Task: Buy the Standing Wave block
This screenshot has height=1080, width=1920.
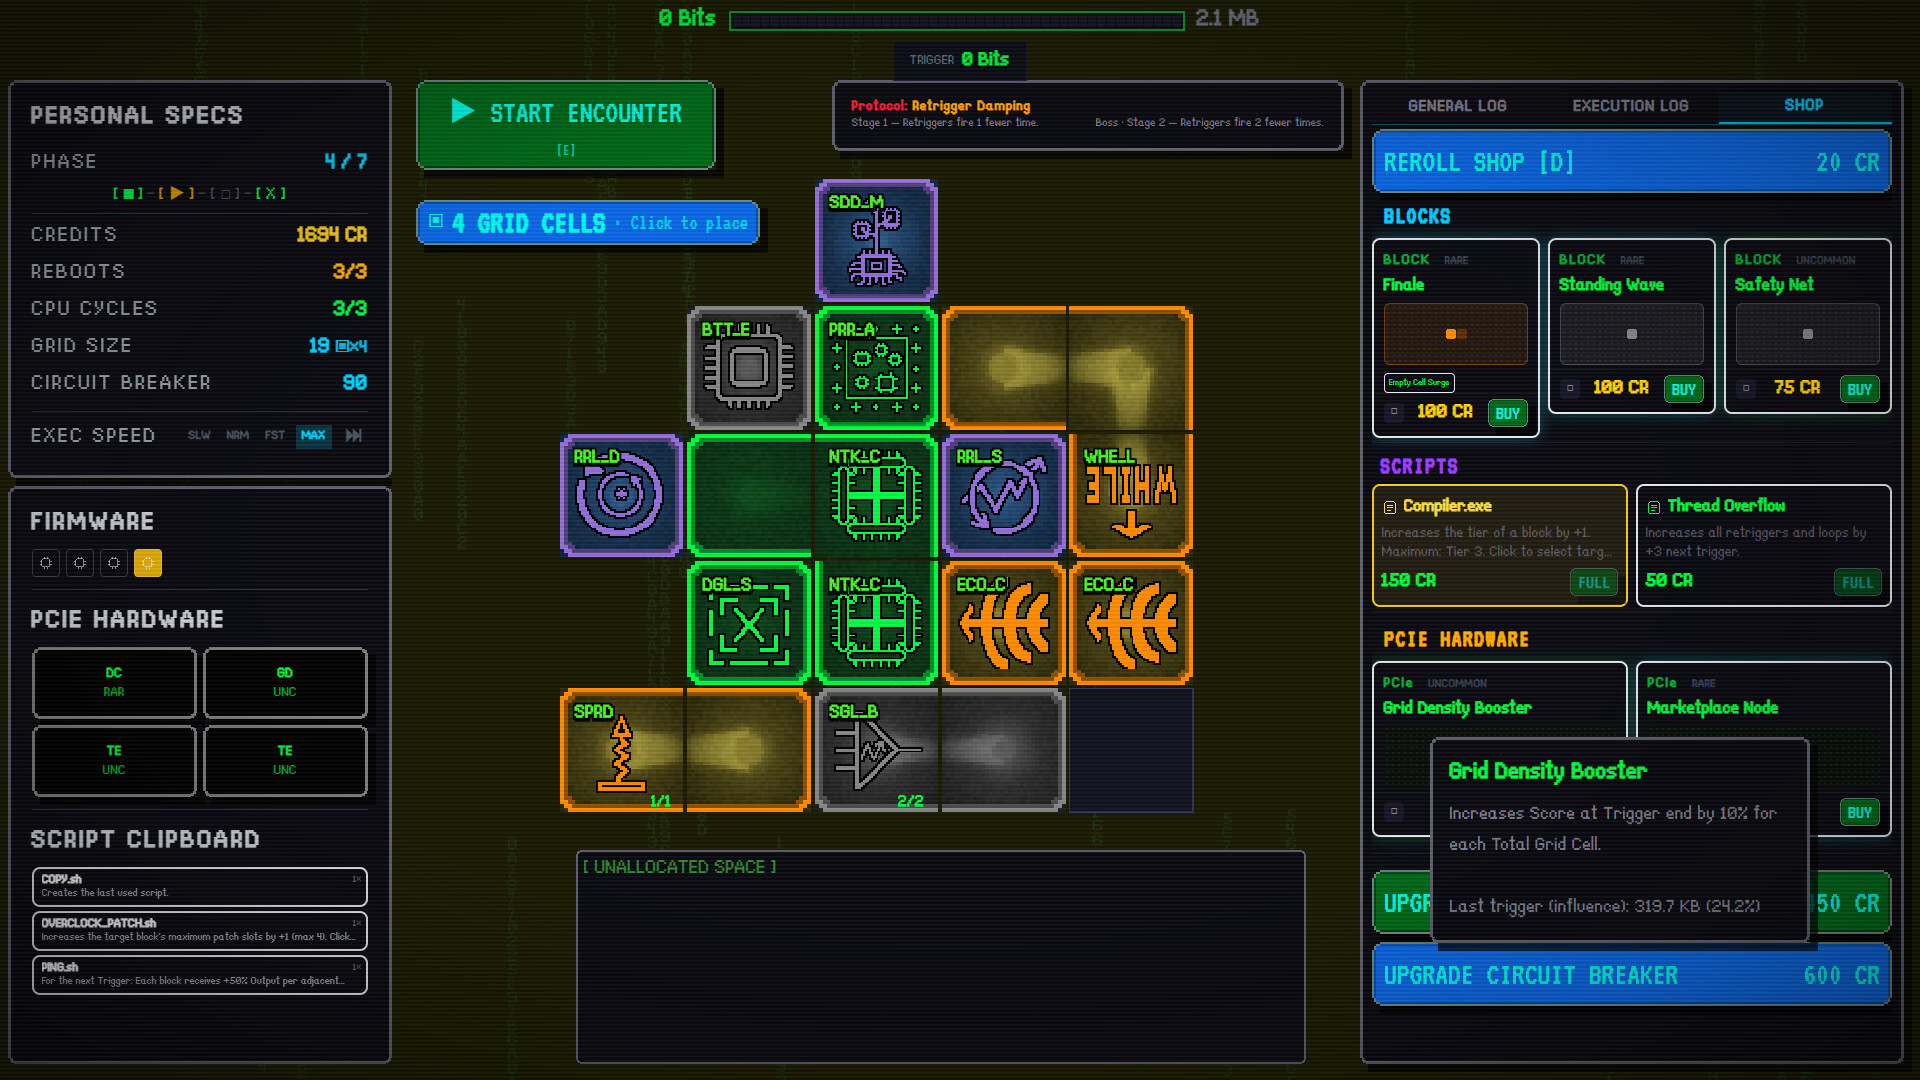Action: point(1683,389)
